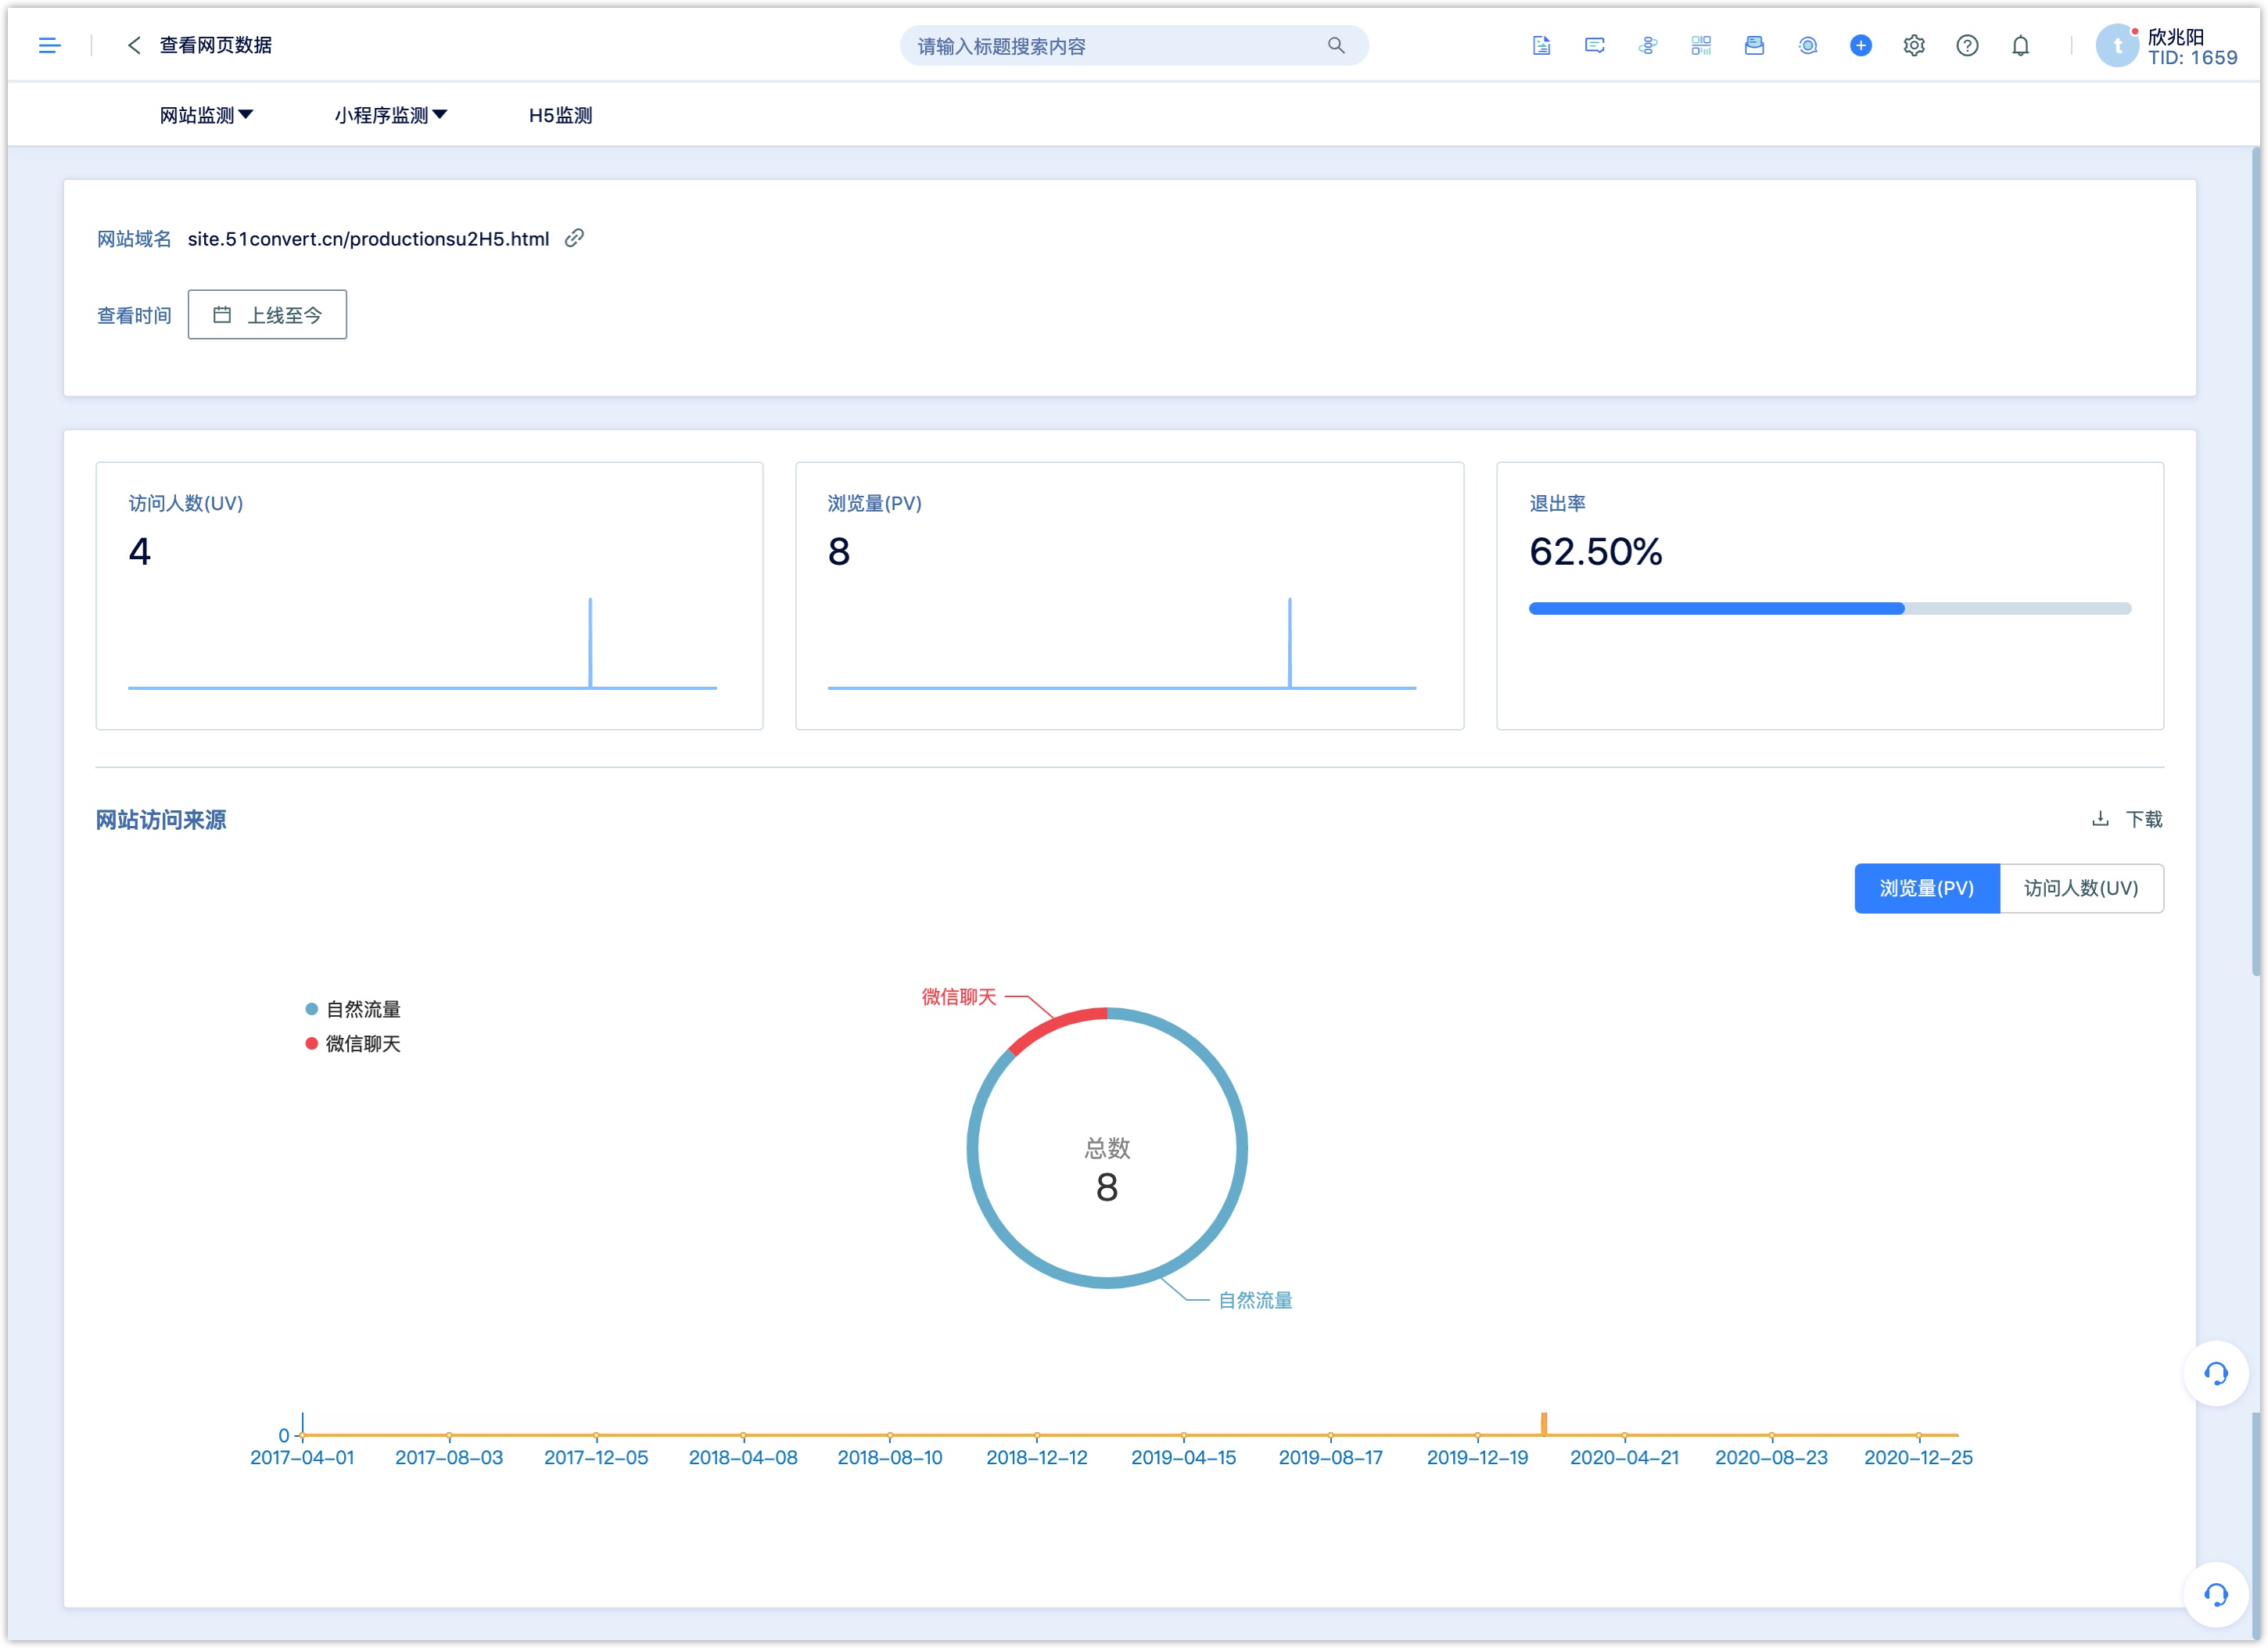
Task: Click the 2018-08-10 timeline label
Action: 889,1457
